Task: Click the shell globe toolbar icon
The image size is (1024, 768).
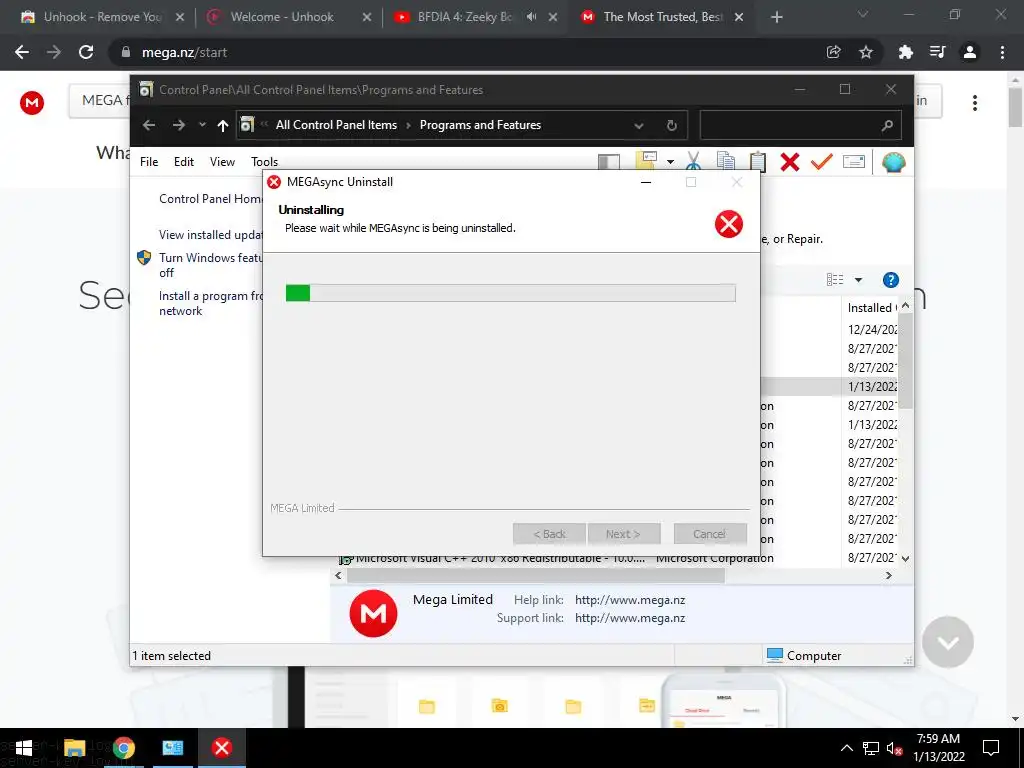Action: pyautogui.click(x=893, y=162)
